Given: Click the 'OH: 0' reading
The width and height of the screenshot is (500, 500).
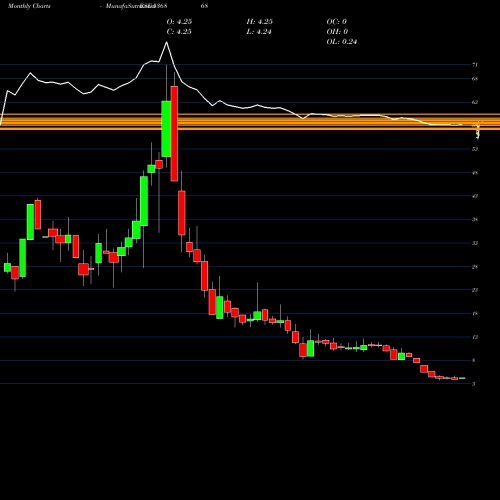Looking at the screenshot, I should point(337,32).
